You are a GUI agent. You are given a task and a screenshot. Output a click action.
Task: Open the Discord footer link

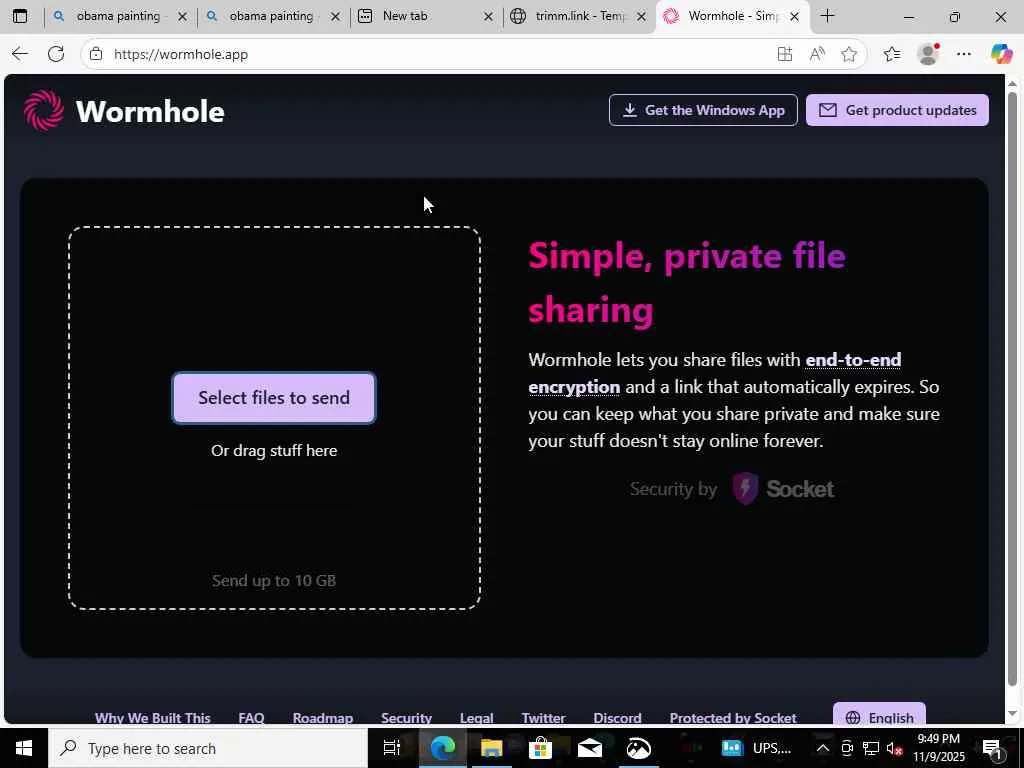[x=617, y=718]
